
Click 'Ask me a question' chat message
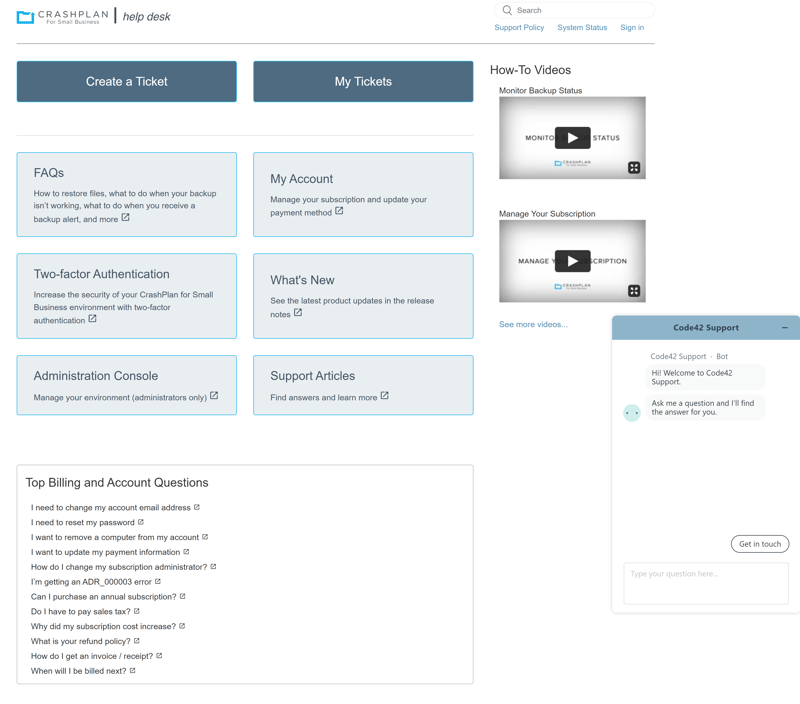click(x=703, y=408)
